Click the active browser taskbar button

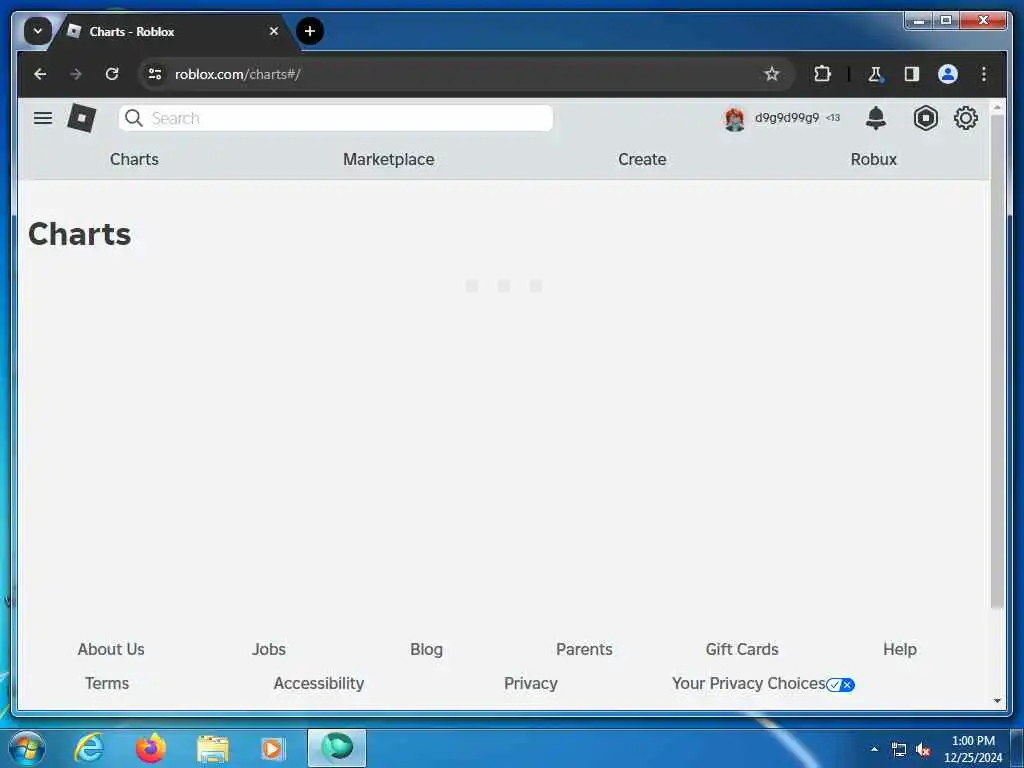pos(336,748)
